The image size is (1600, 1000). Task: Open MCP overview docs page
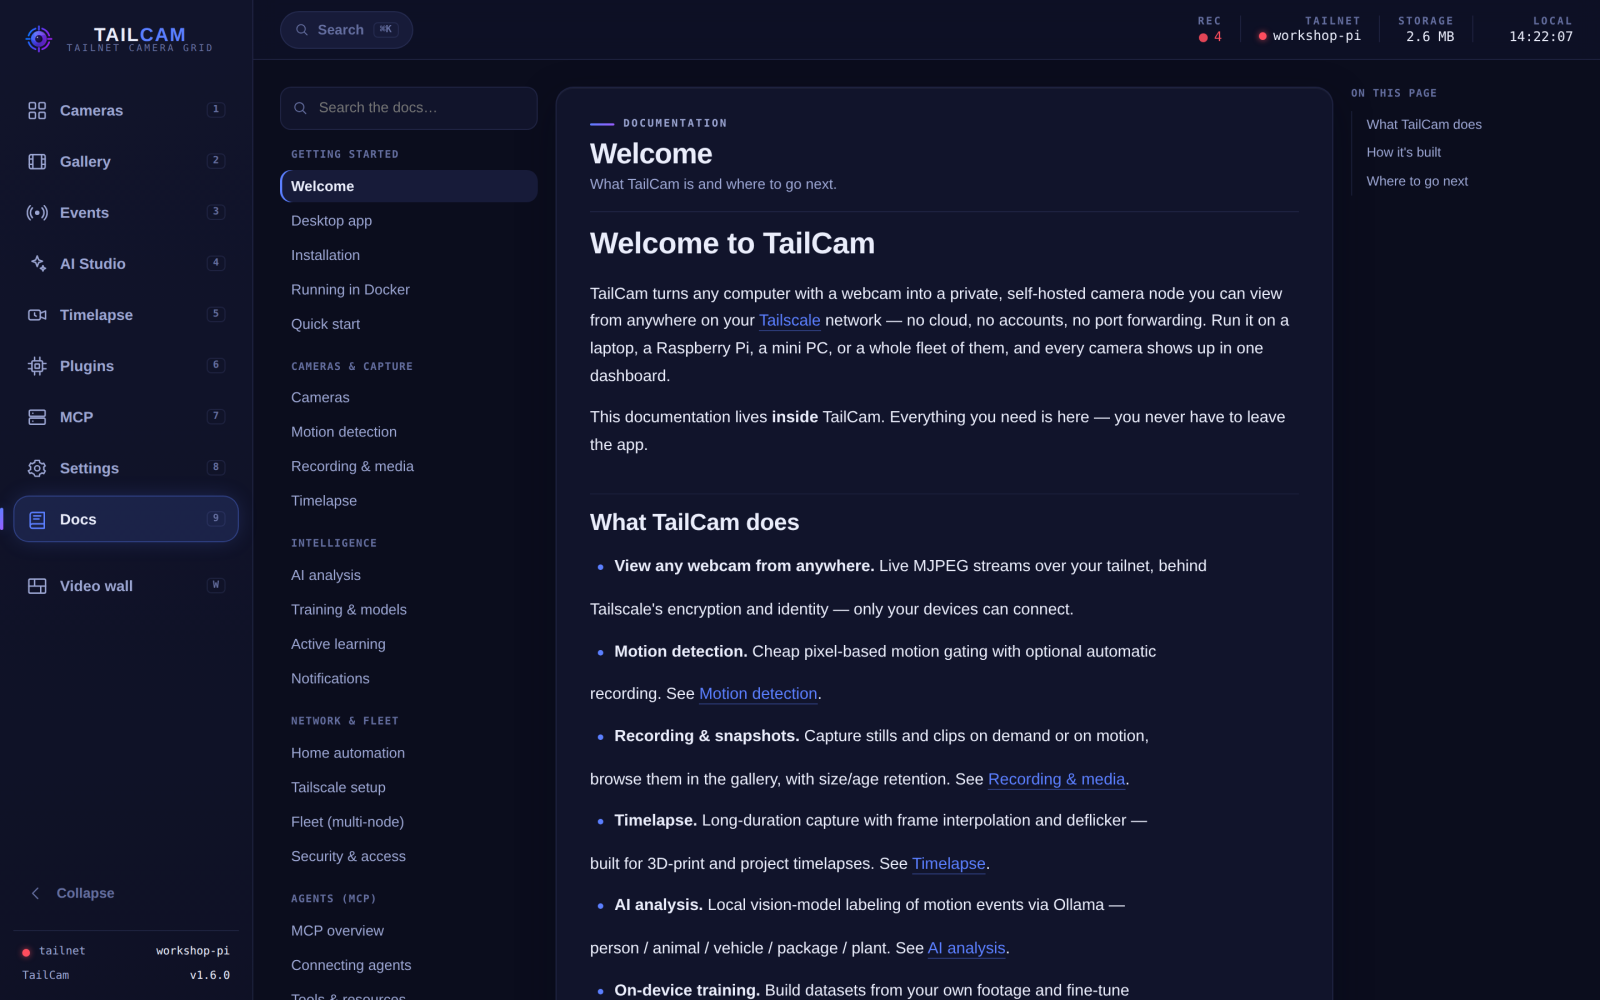point(408,931)
